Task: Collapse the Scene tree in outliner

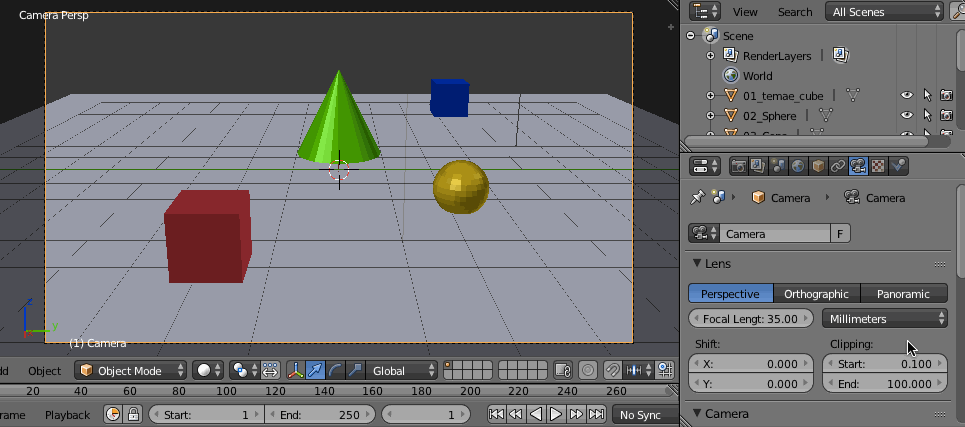Action: click(691, 36)
